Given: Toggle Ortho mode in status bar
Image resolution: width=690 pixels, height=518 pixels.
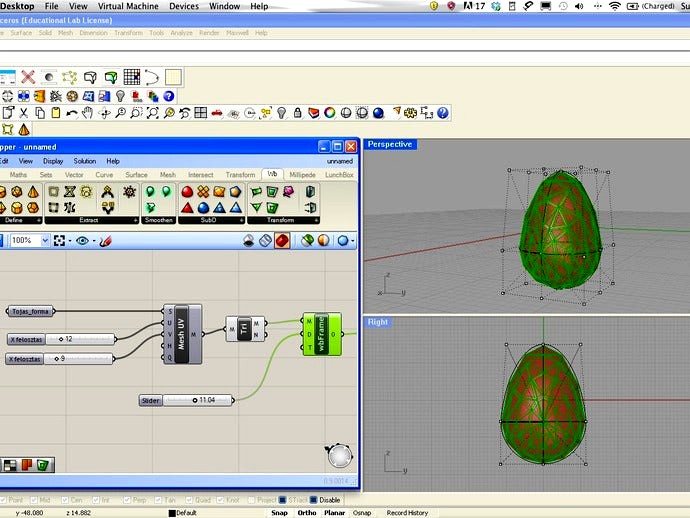Looking at the screenshot, I should tap(307, 513).
